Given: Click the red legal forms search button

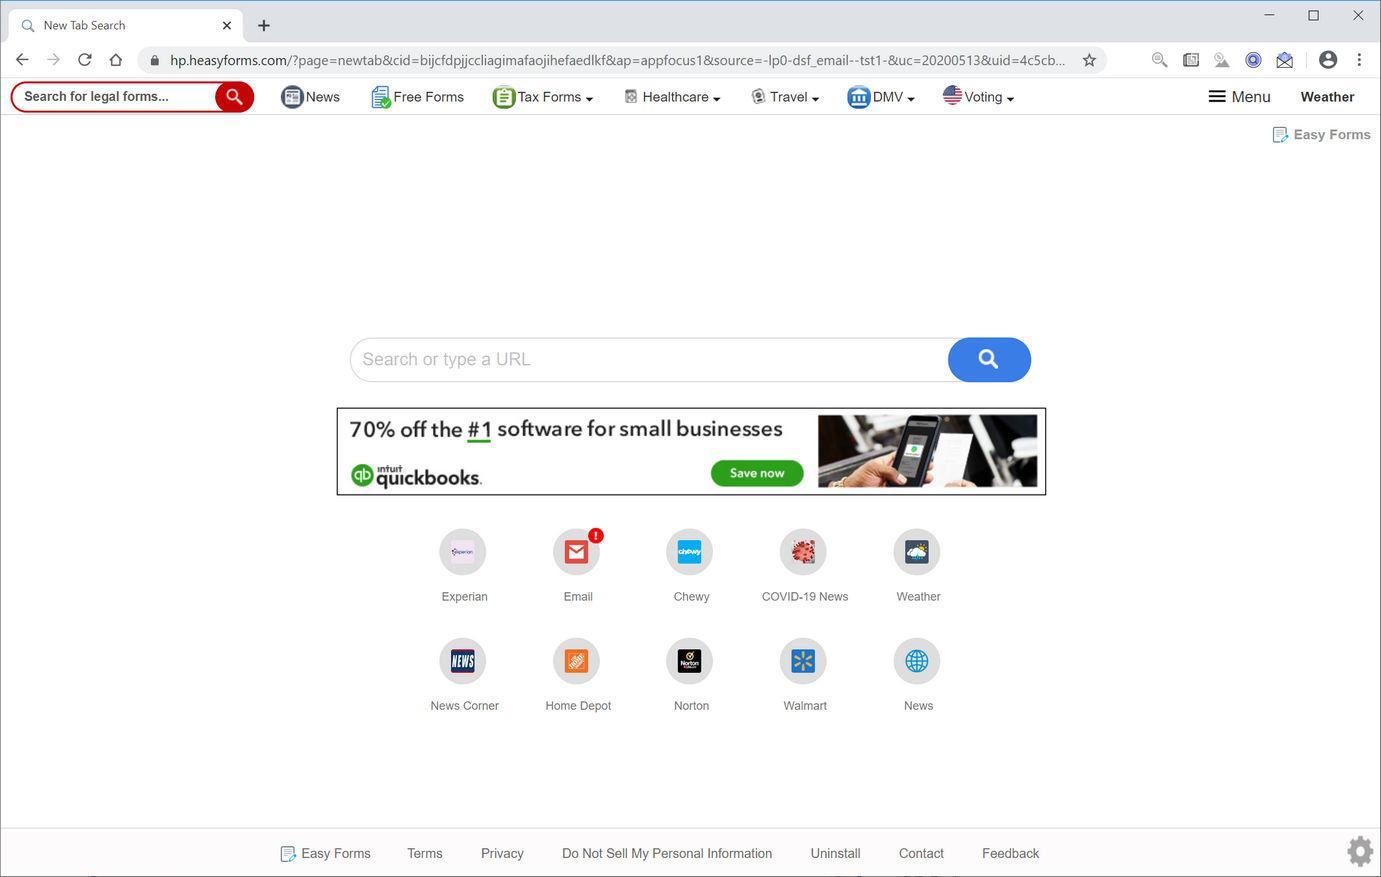Looking at the screenshot, I should click(234, 97).
